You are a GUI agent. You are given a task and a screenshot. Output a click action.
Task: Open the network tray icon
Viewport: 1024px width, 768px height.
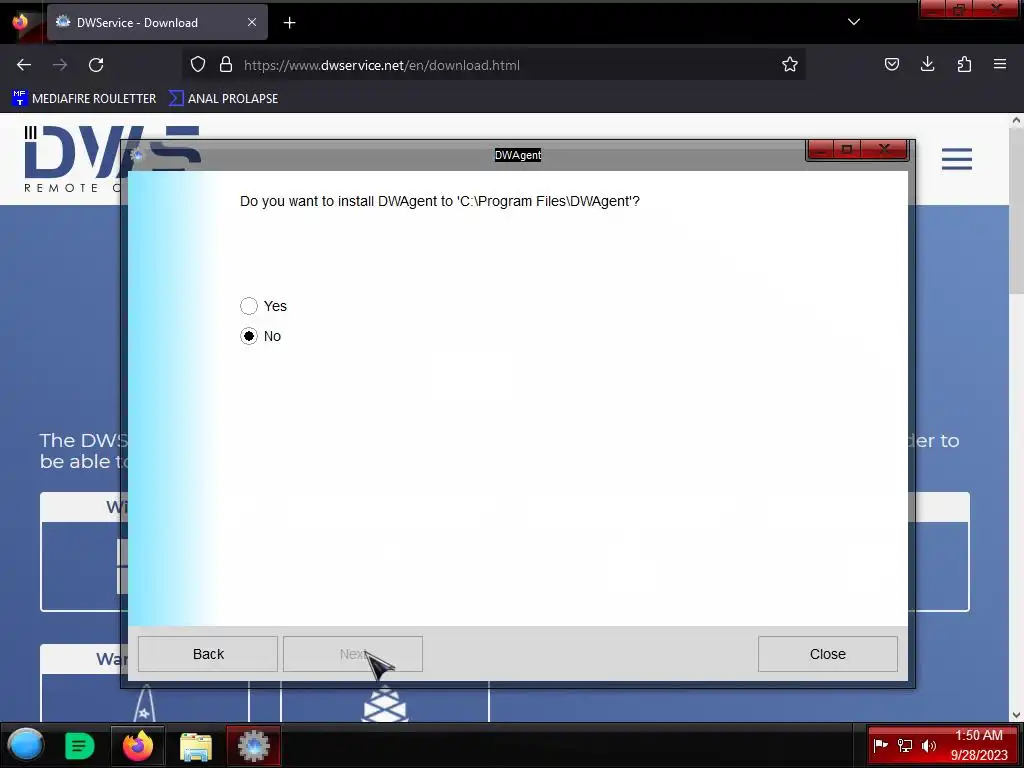pyautogui.click(x=905, y=745)
